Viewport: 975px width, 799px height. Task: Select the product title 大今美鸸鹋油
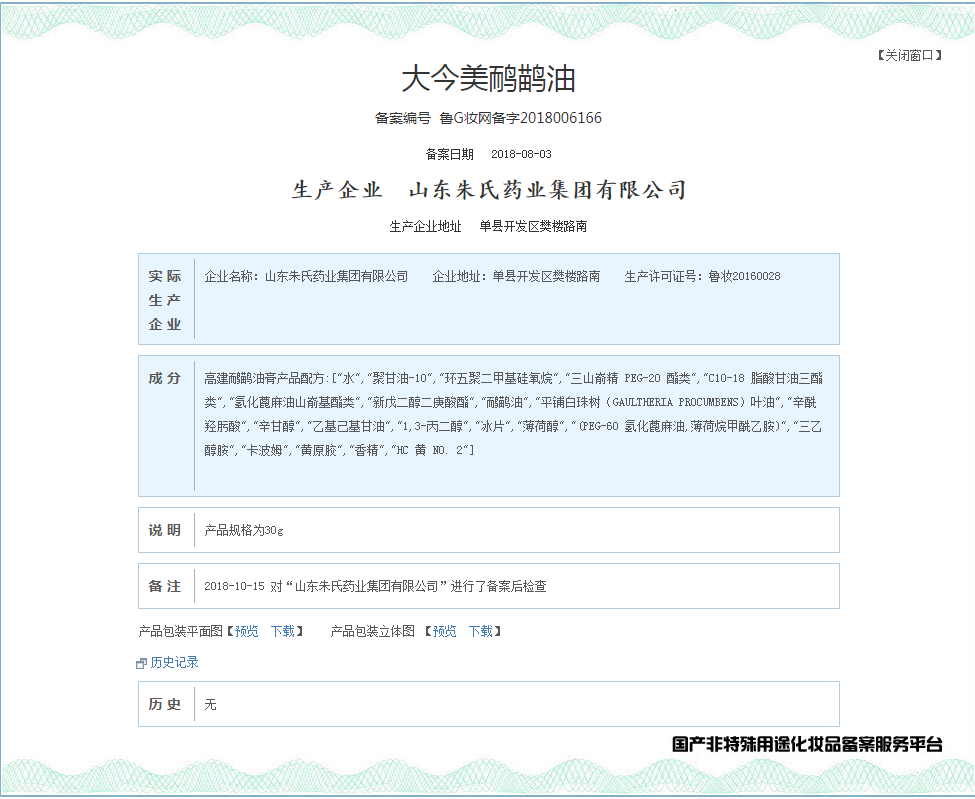(488, 80)
